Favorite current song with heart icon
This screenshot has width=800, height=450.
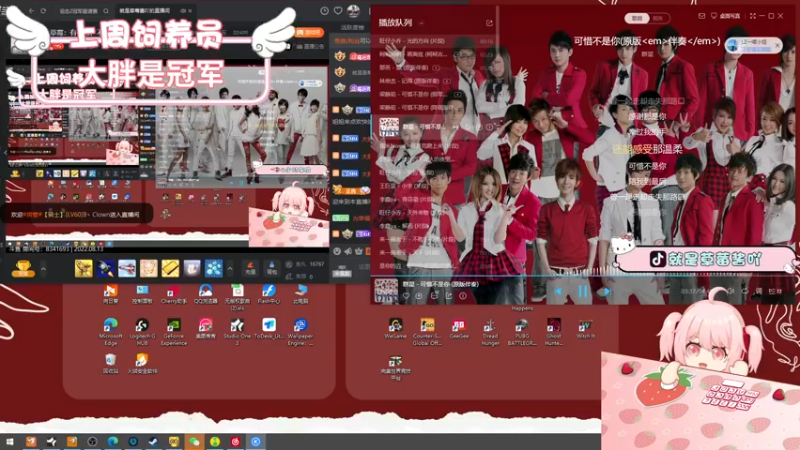(406, 295)
